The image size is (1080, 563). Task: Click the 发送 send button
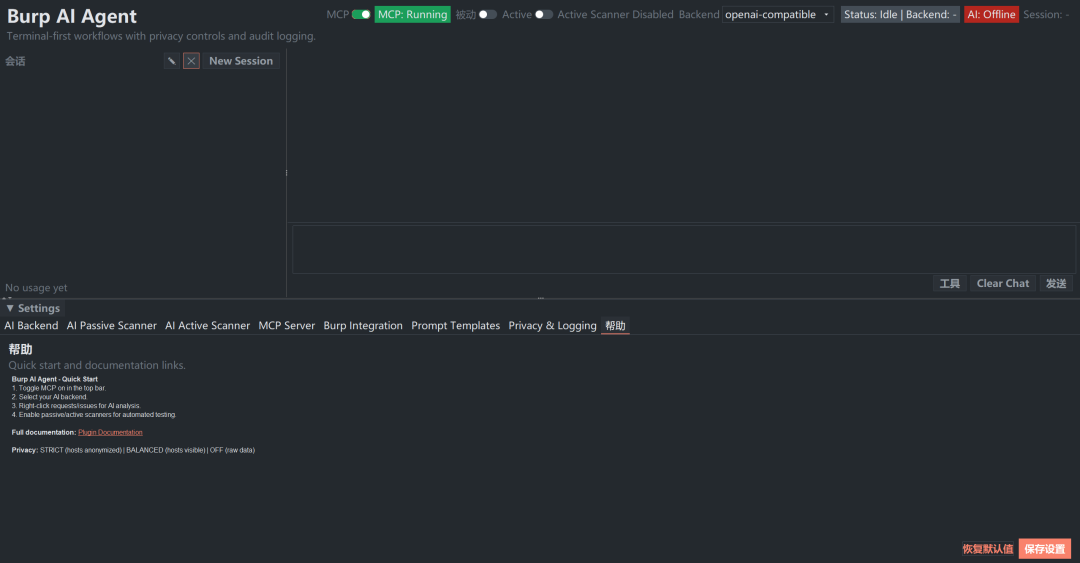[x=1056, y=283]
